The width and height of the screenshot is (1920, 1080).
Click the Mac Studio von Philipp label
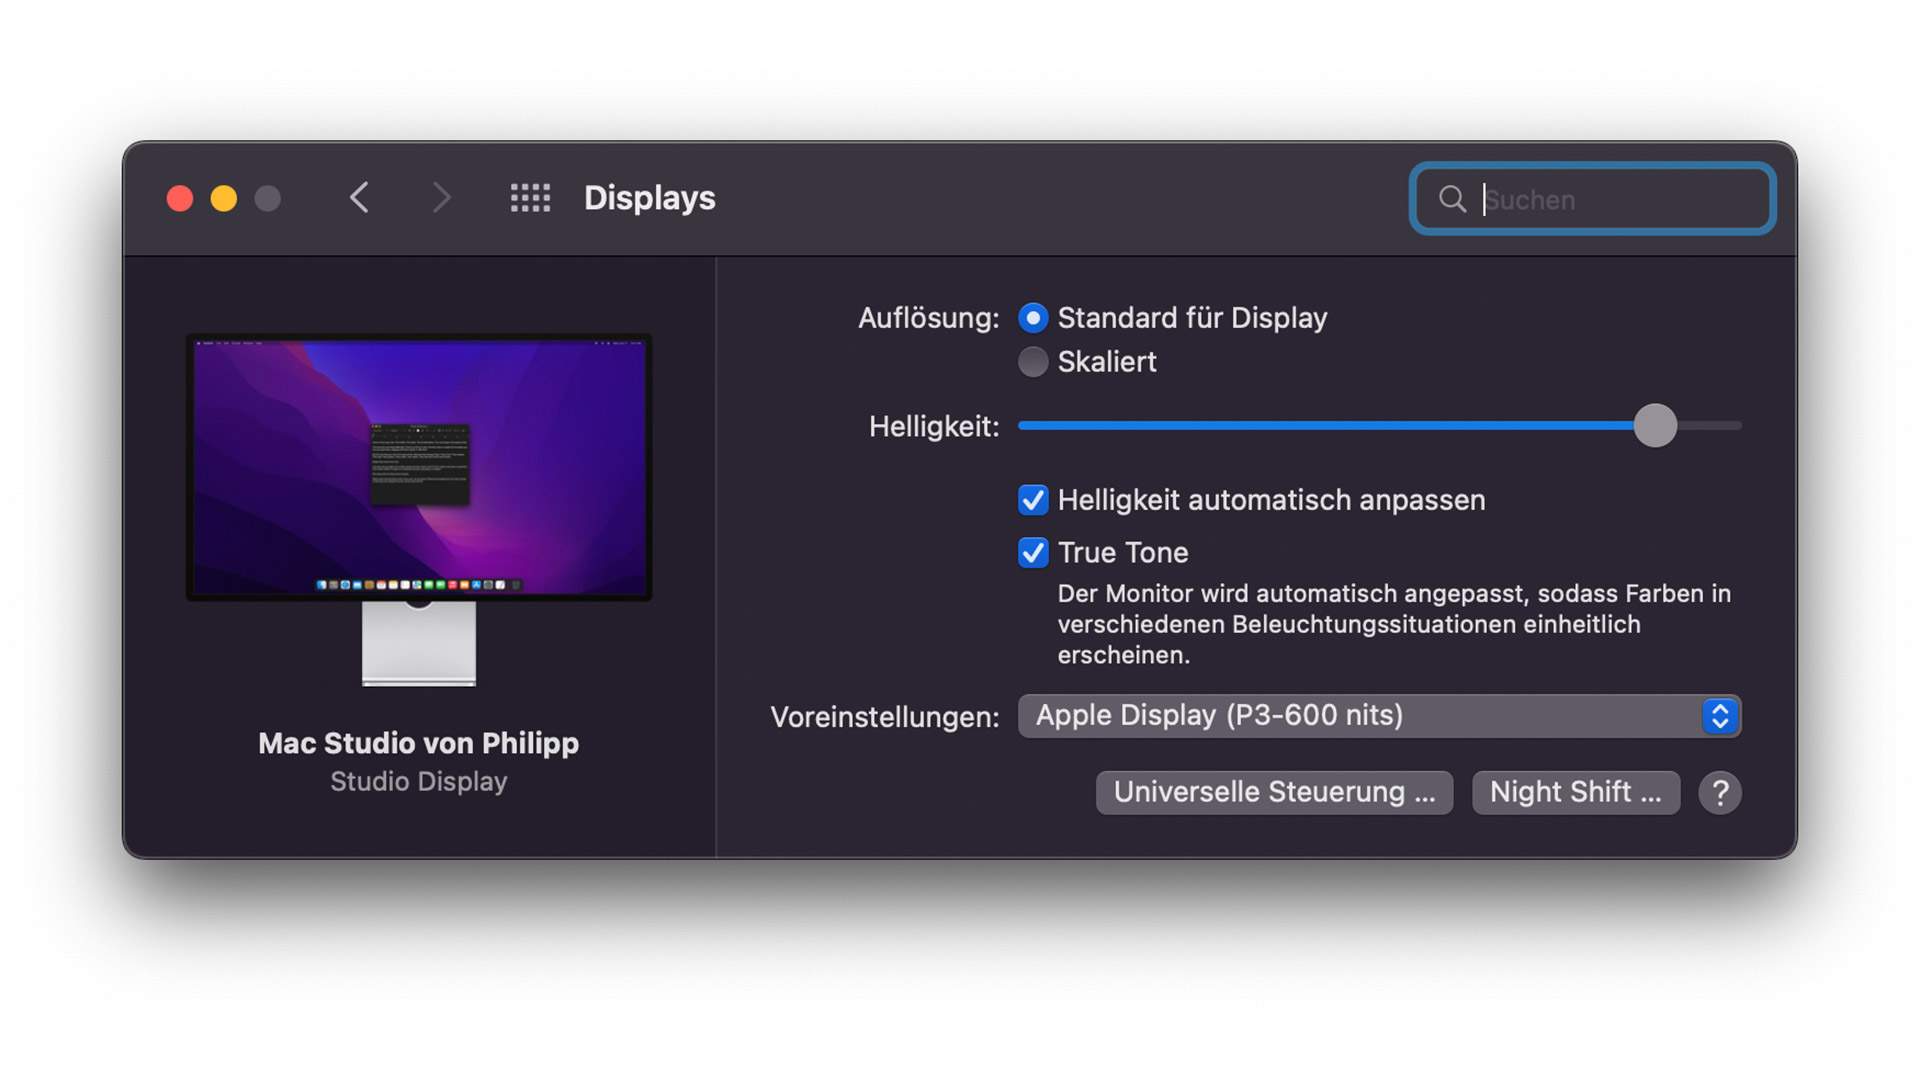tap(419, 743)
